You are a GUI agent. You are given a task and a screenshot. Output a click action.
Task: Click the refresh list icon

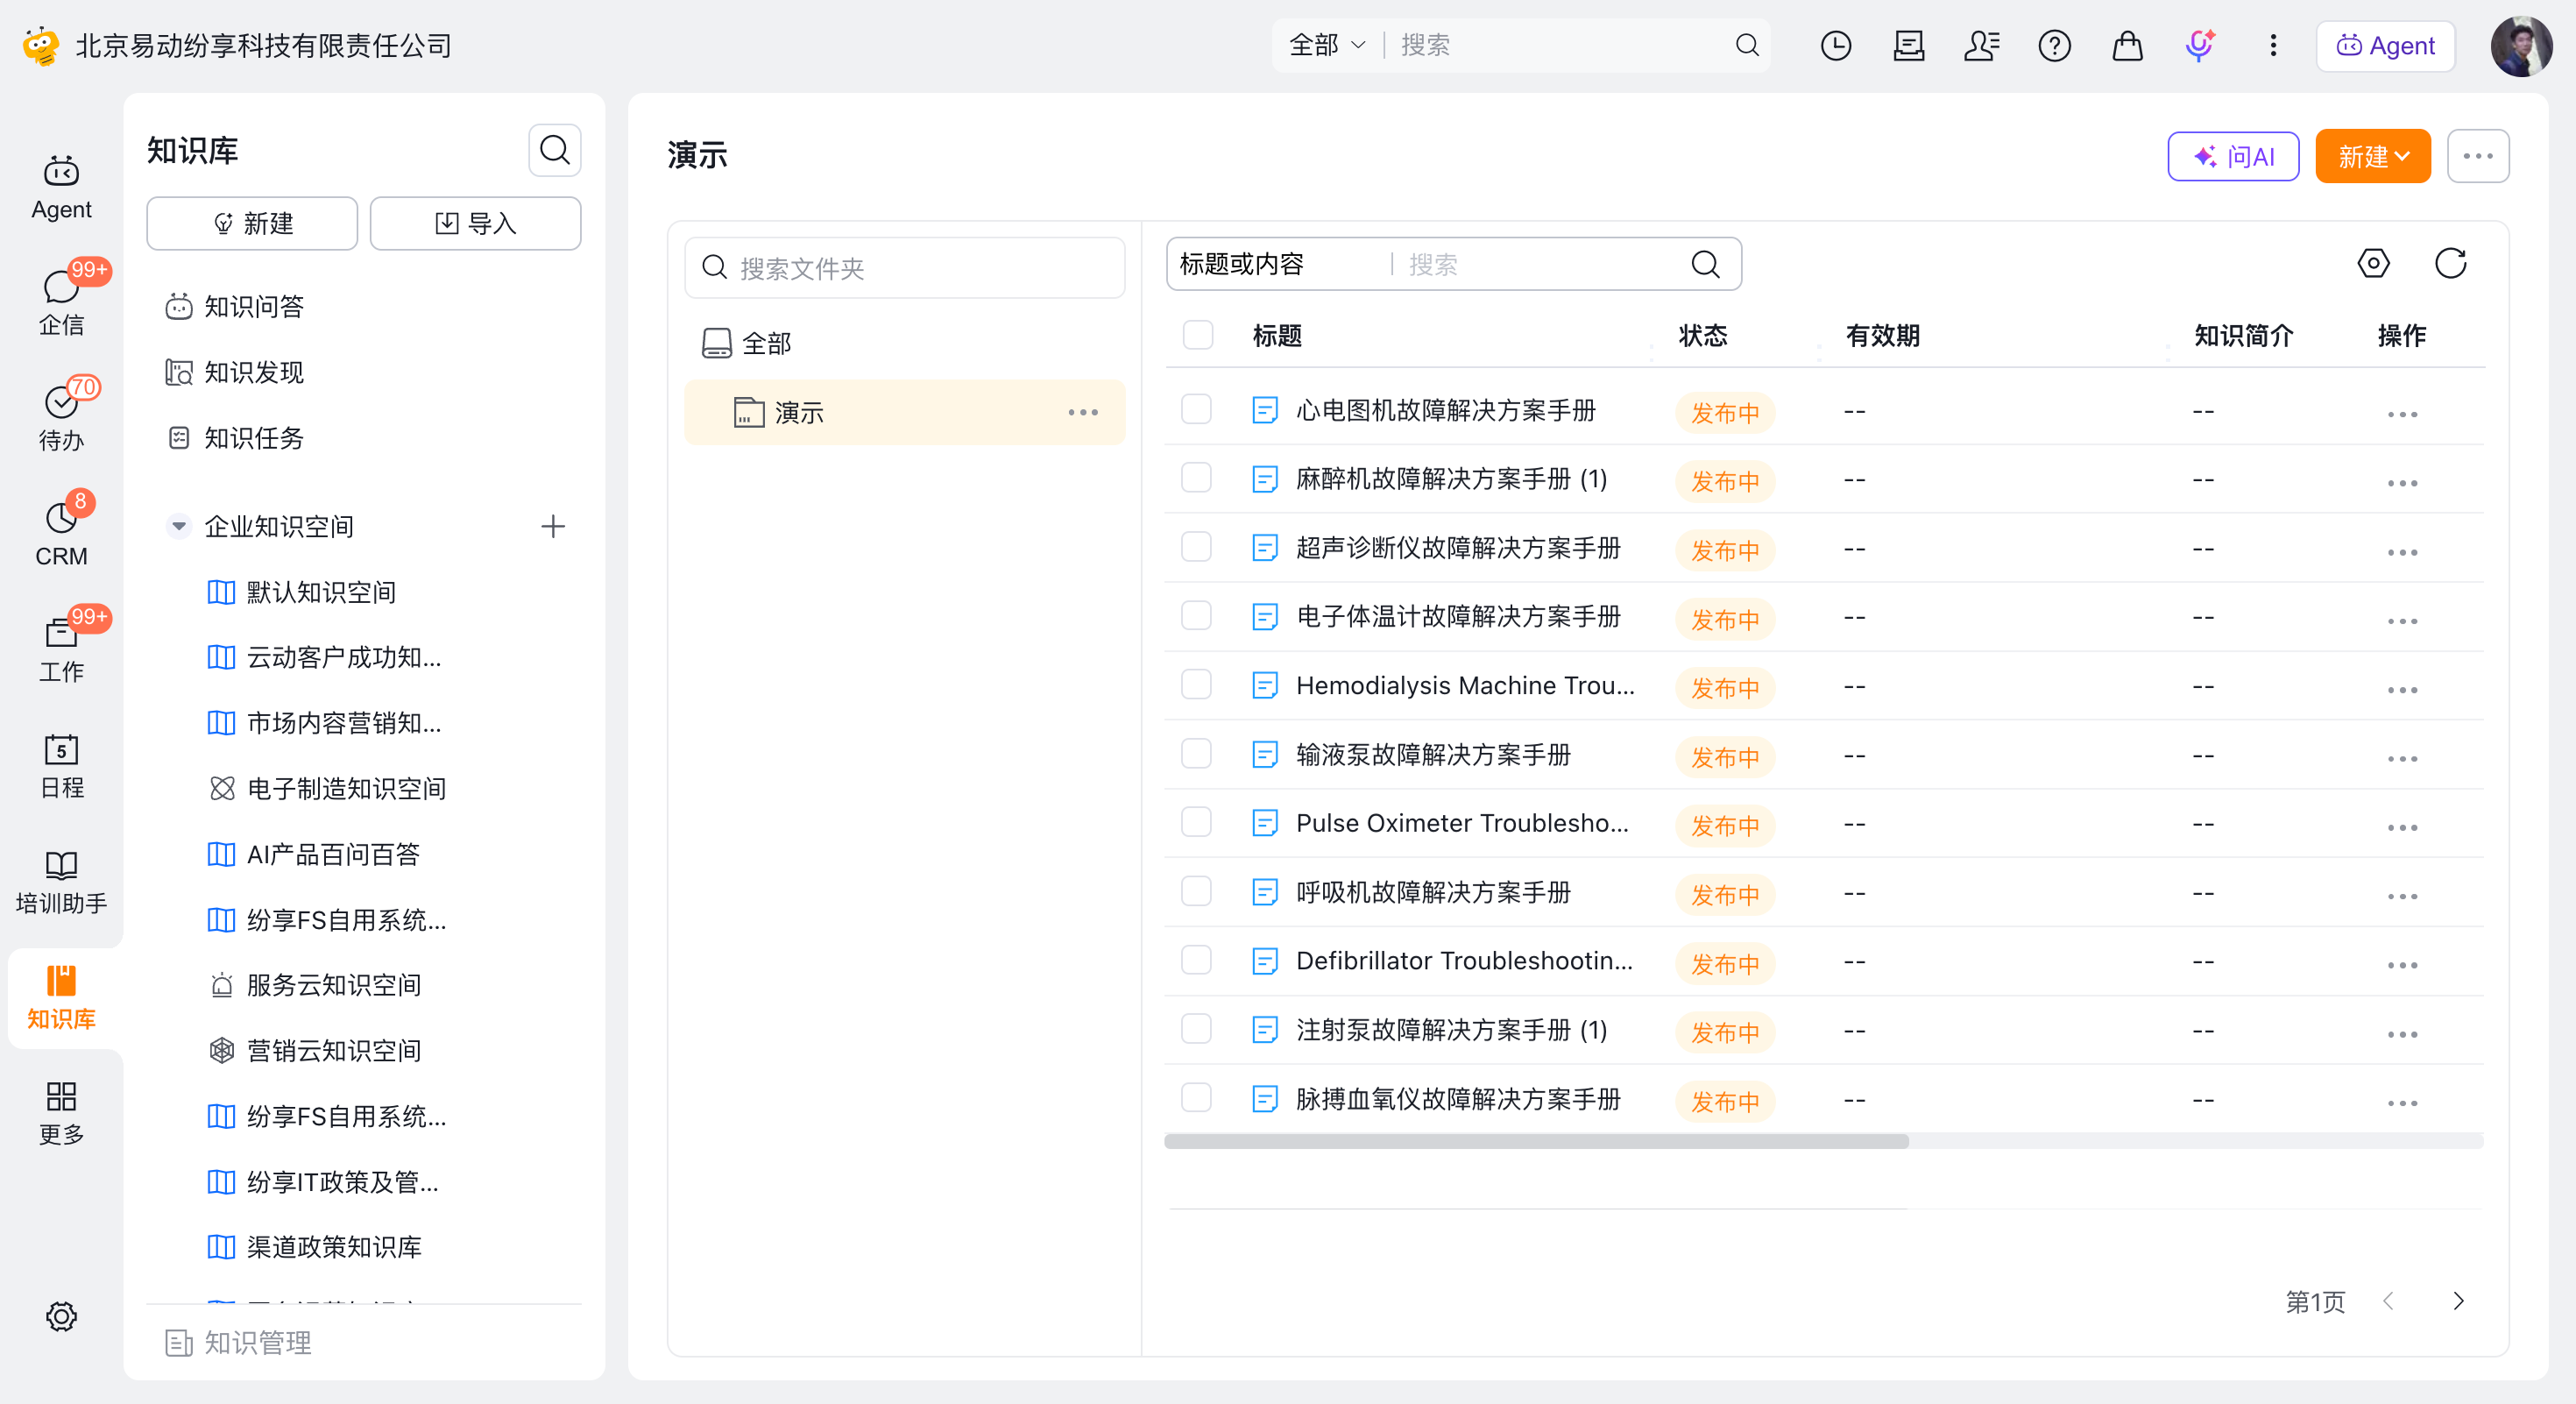pos(2450,264)
